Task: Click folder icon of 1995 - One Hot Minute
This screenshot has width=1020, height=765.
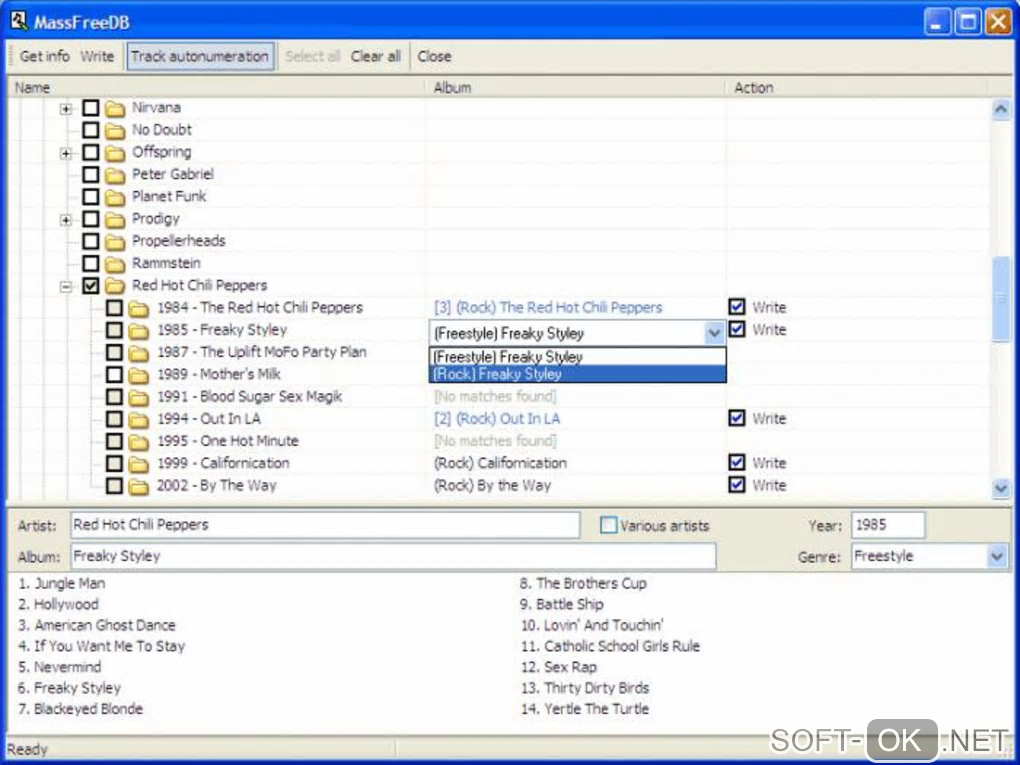Action: coord(138,441)
